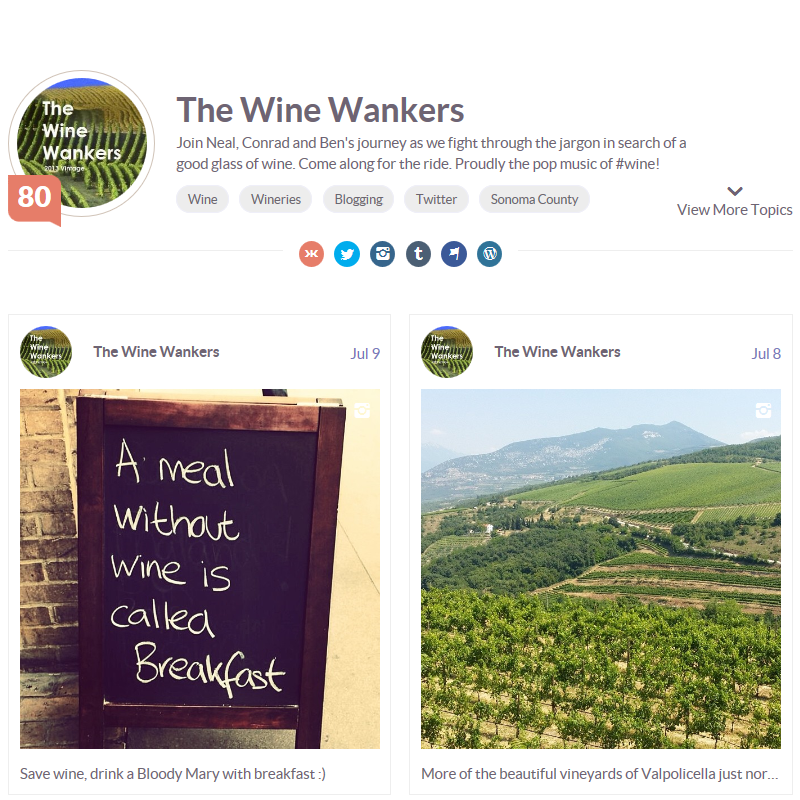Select the Blogging topic tag
The width and height of the screenshot is (800, 800).
[359, 199]
